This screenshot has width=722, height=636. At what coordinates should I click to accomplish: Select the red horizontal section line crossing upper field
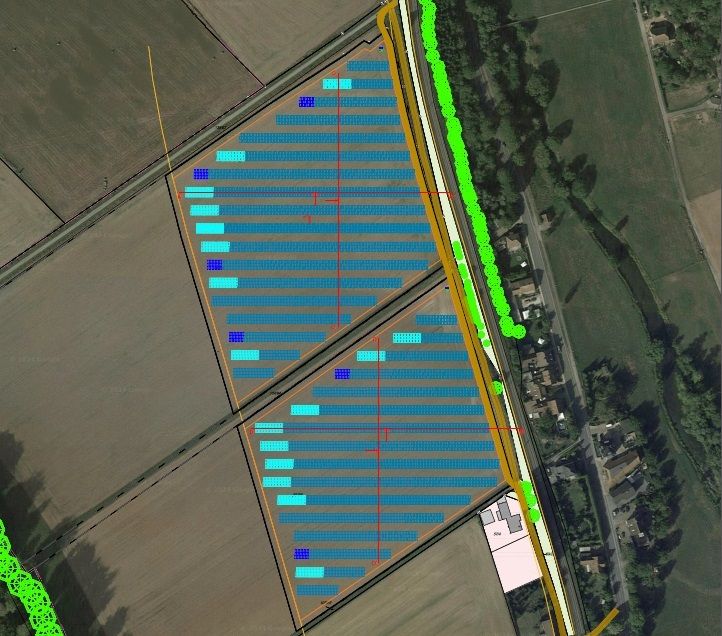point(315,194)
